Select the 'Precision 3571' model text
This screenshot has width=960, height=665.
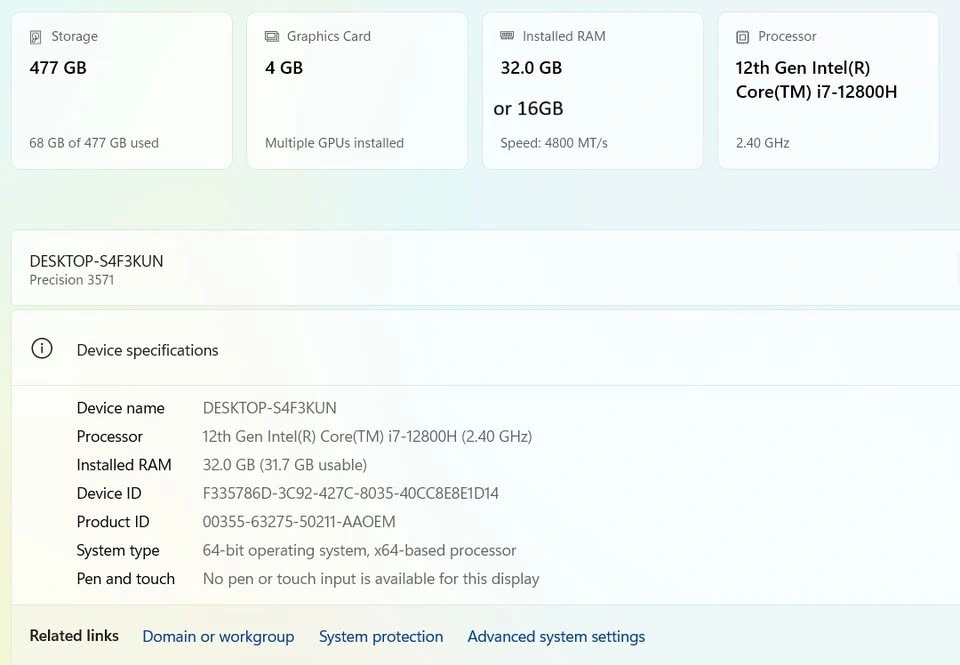(x=72, y=280)
